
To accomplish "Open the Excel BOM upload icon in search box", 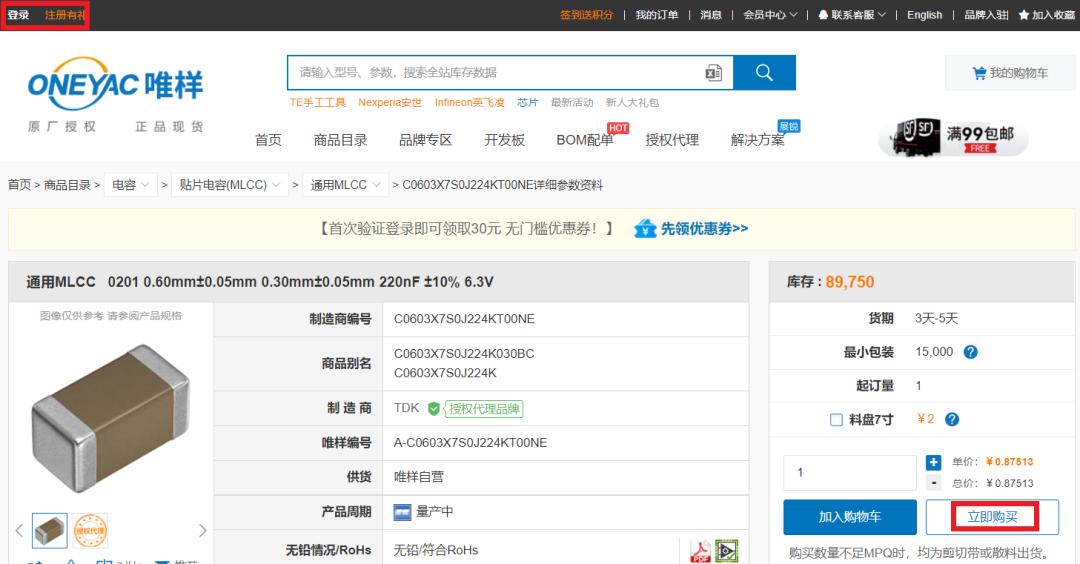I will 714,72.
